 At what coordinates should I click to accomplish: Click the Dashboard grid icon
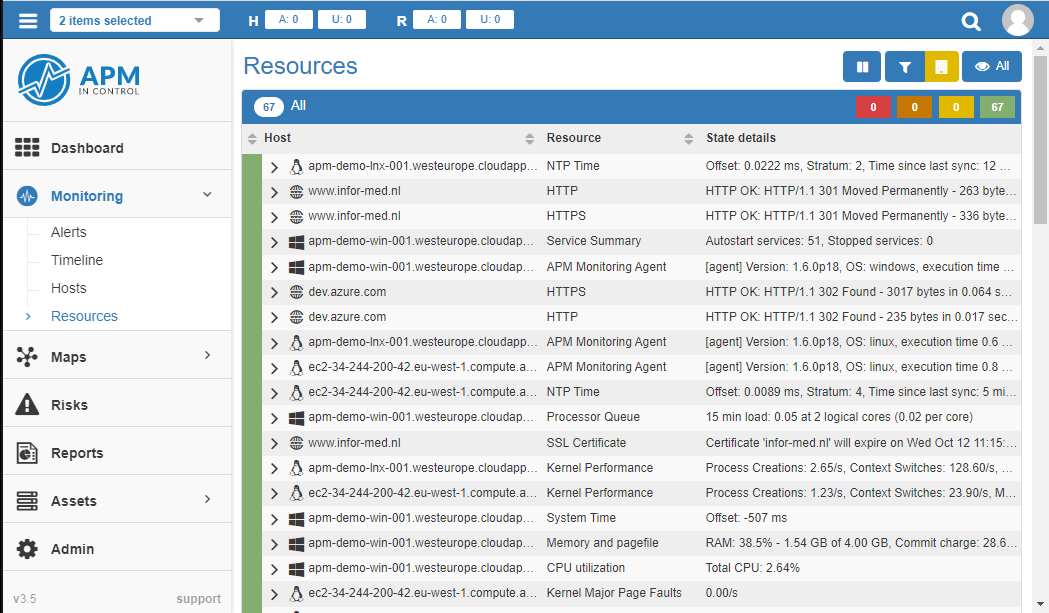pos(27,148)
